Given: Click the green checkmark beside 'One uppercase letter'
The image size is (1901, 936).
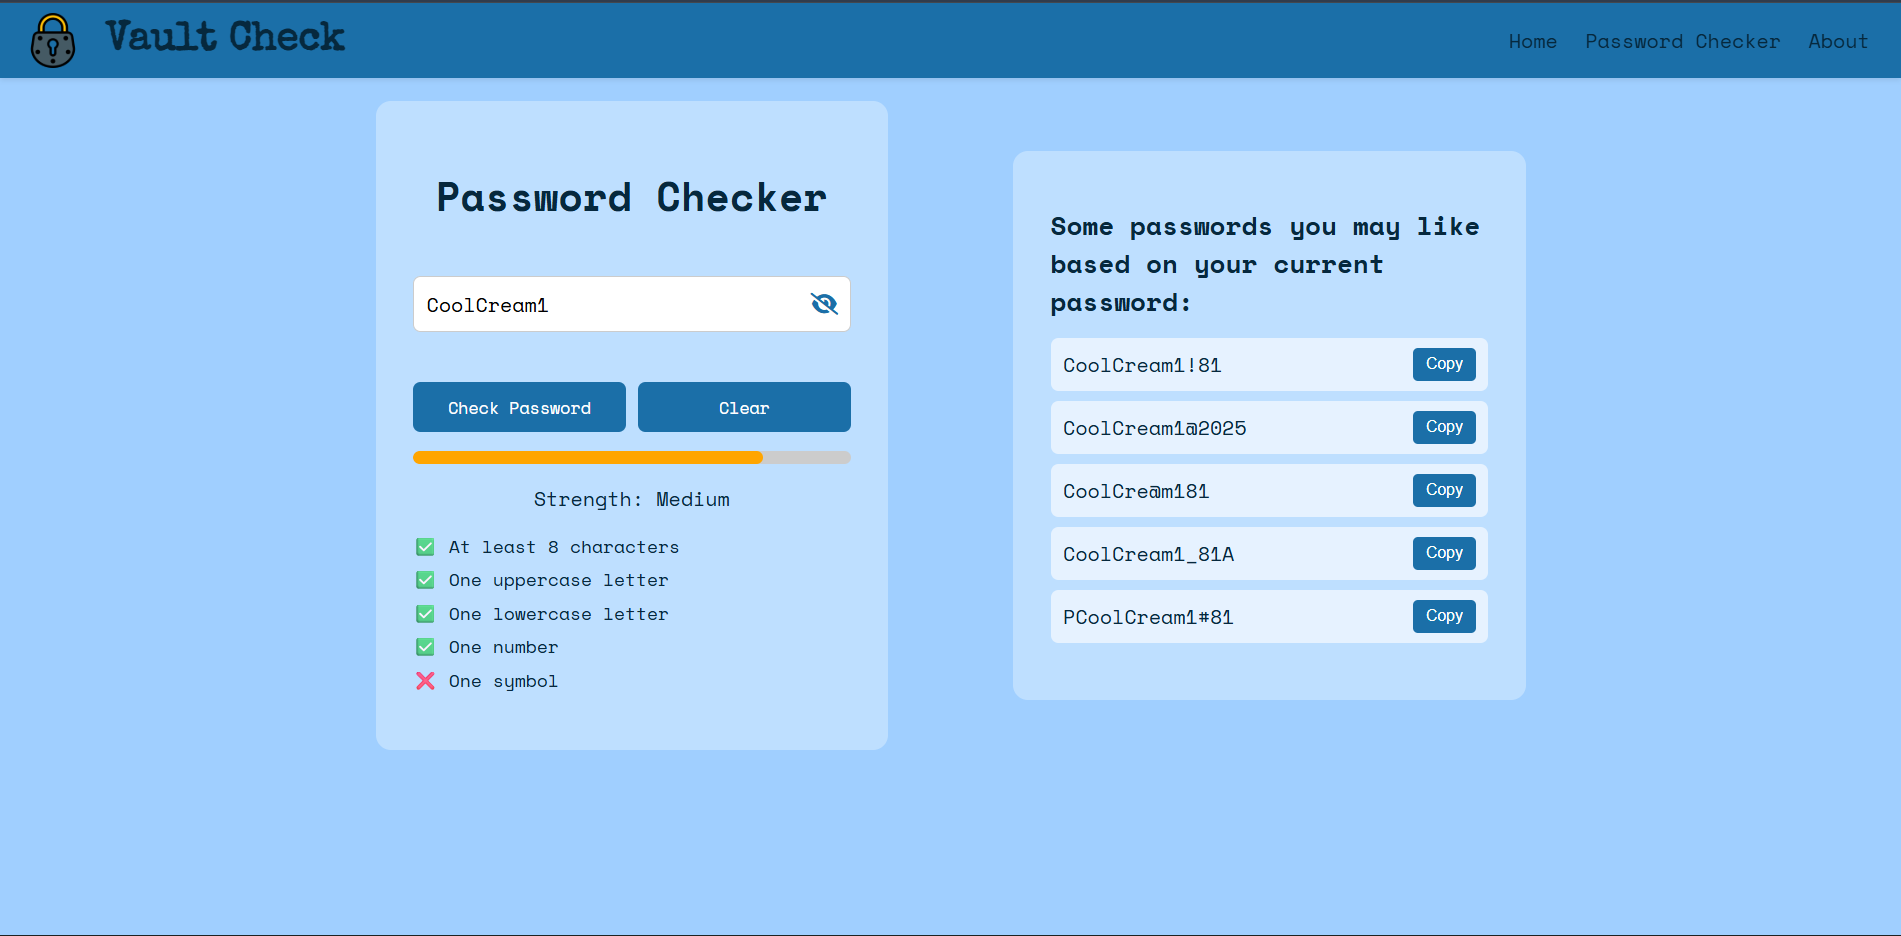Looking at the screenshot, I should click(x=425, y=580).
